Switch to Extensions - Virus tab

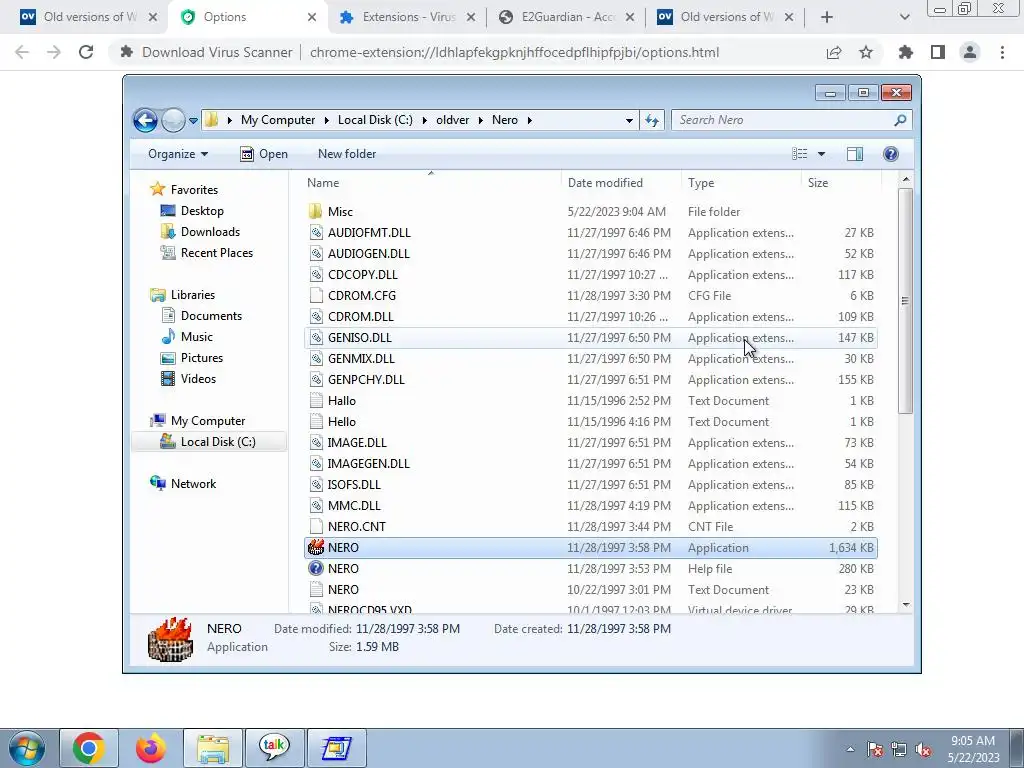point(406,17)
